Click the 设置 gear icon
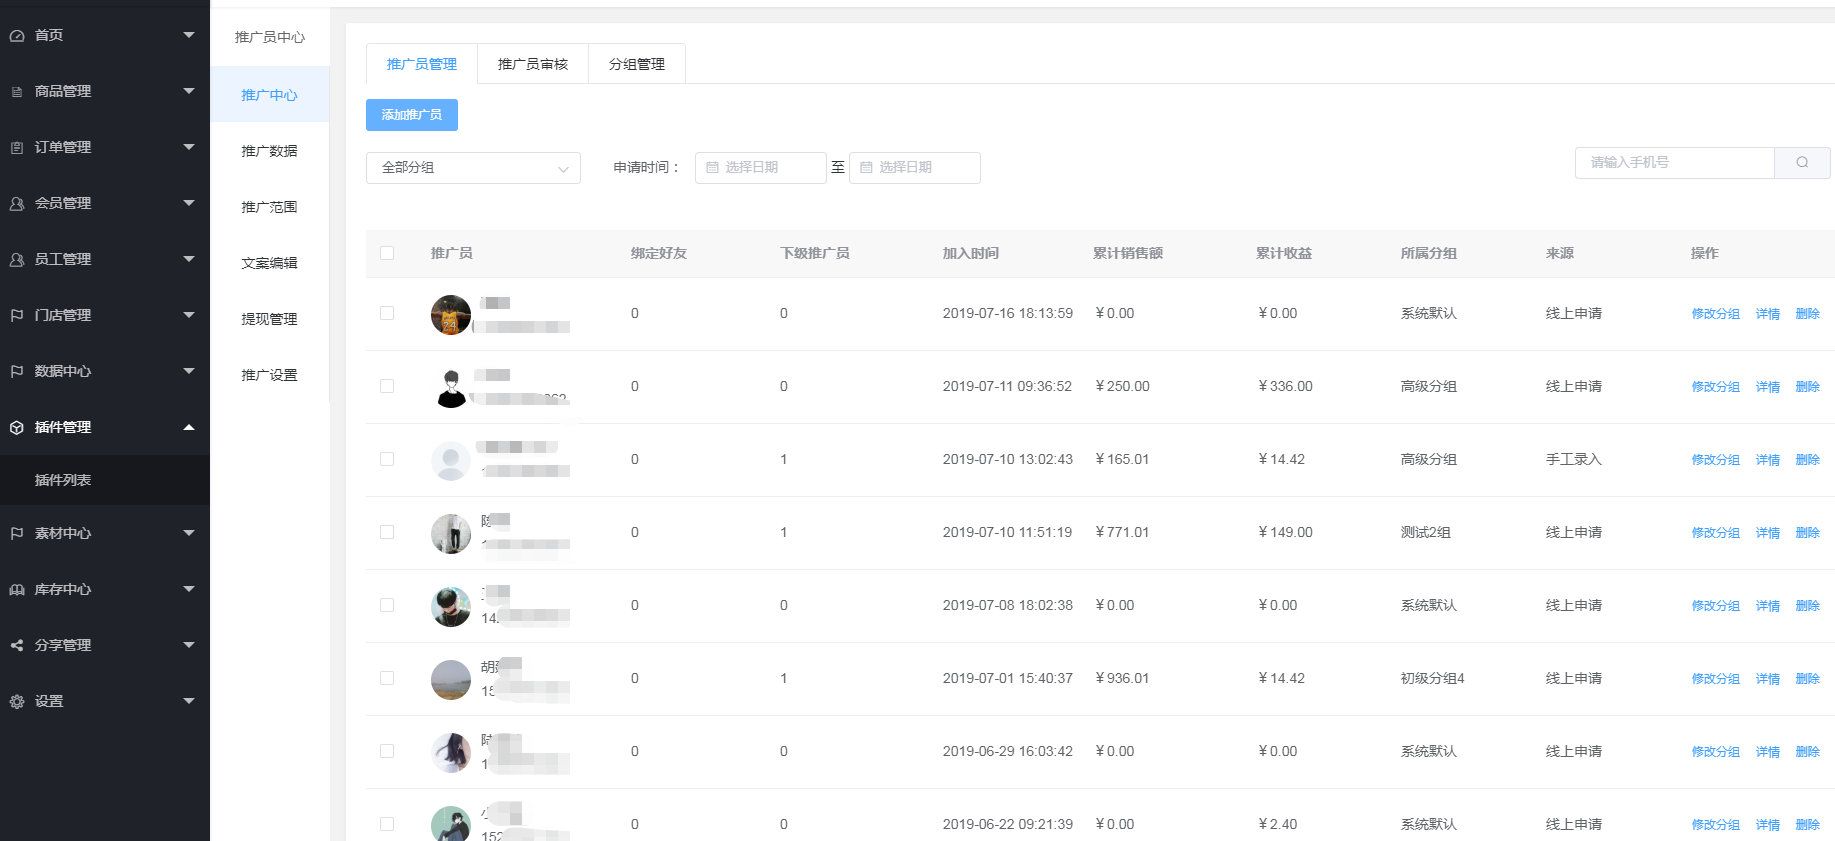The height and width of the screenshot is (841, 1835). 17,702
